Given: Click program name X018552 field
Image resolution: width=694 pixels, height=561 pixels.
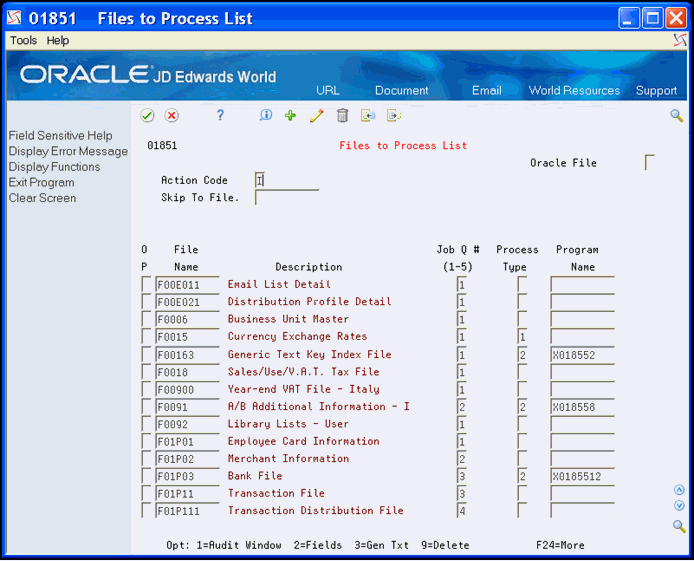Looking at the screenshot, I should pyautogui.click(x=582, y=354).
